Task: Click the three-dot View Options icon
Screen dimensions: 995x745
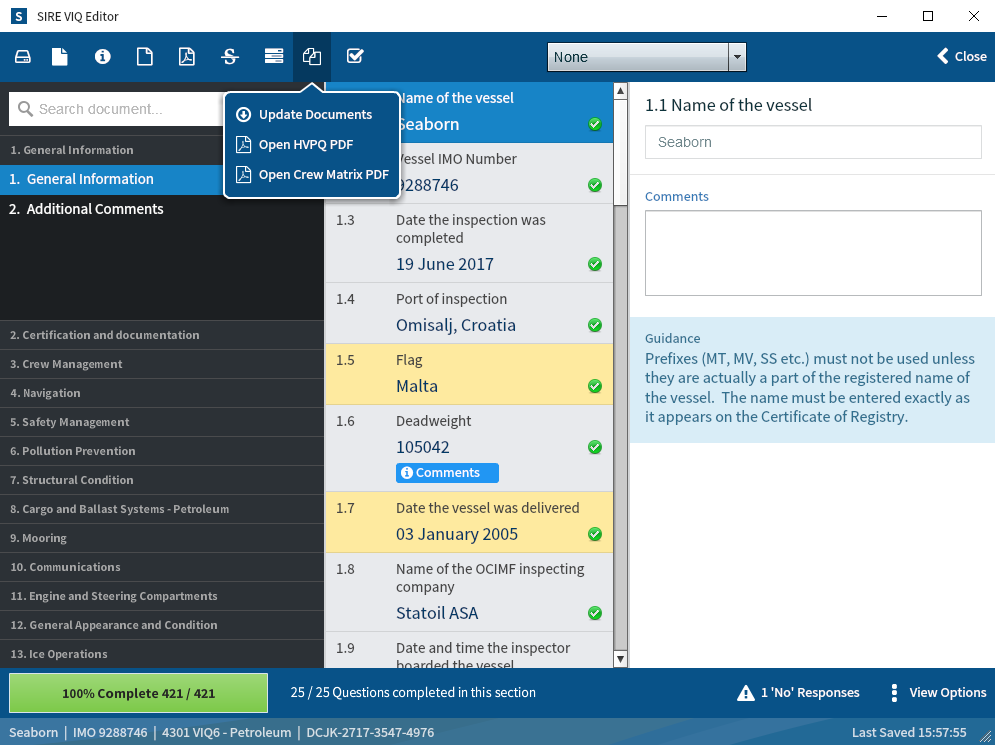Action: pyautogui.click(x=894, y=693)
